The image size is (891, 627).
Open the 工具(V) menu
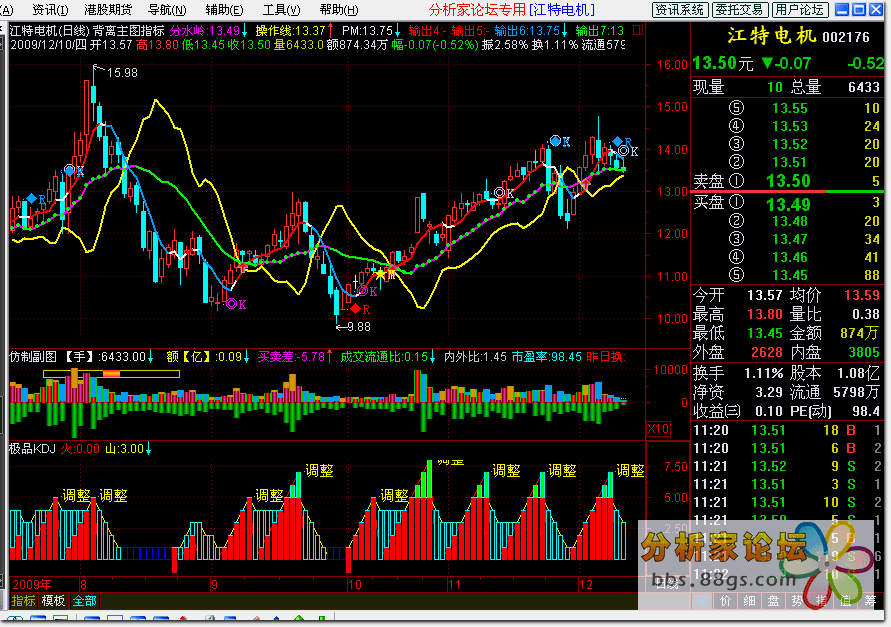tap(281, 10)
